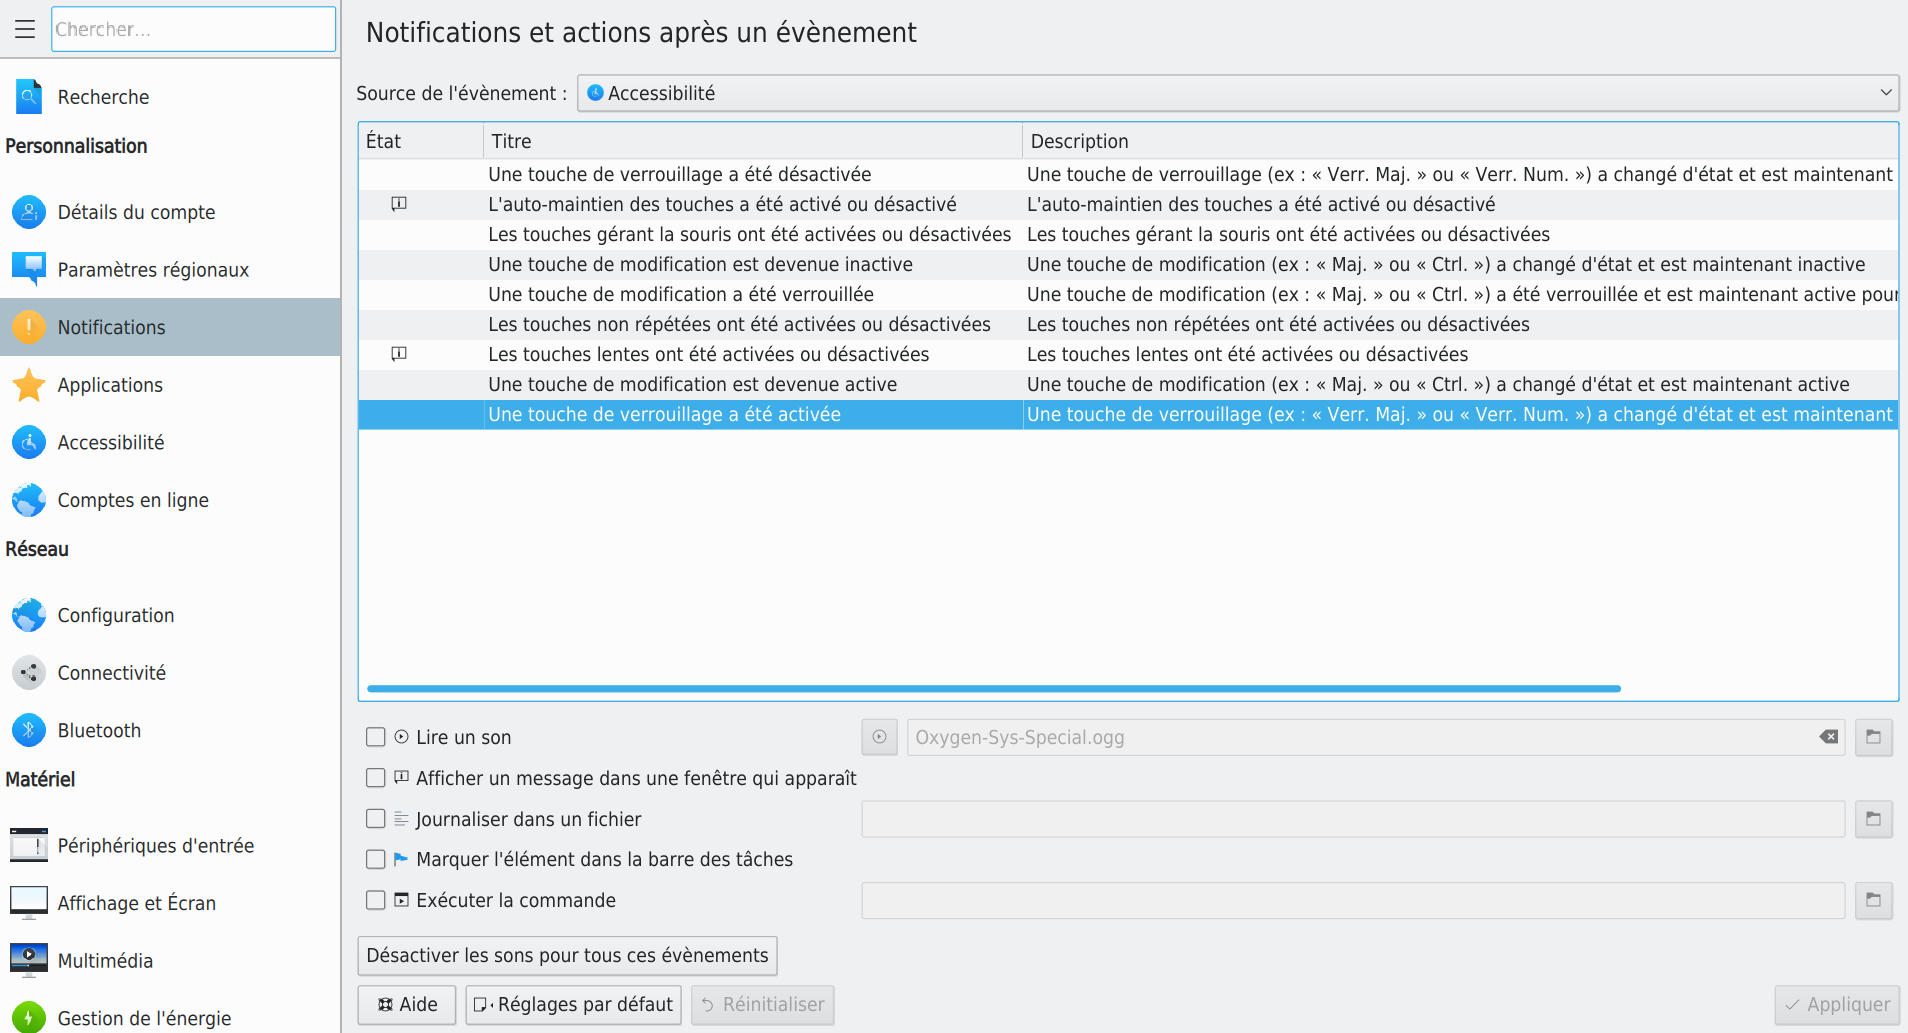Viewport: 1908px width, 1033px height.
Task: Click the Recherche sidebar icon
Action: [x=29, y=97]
